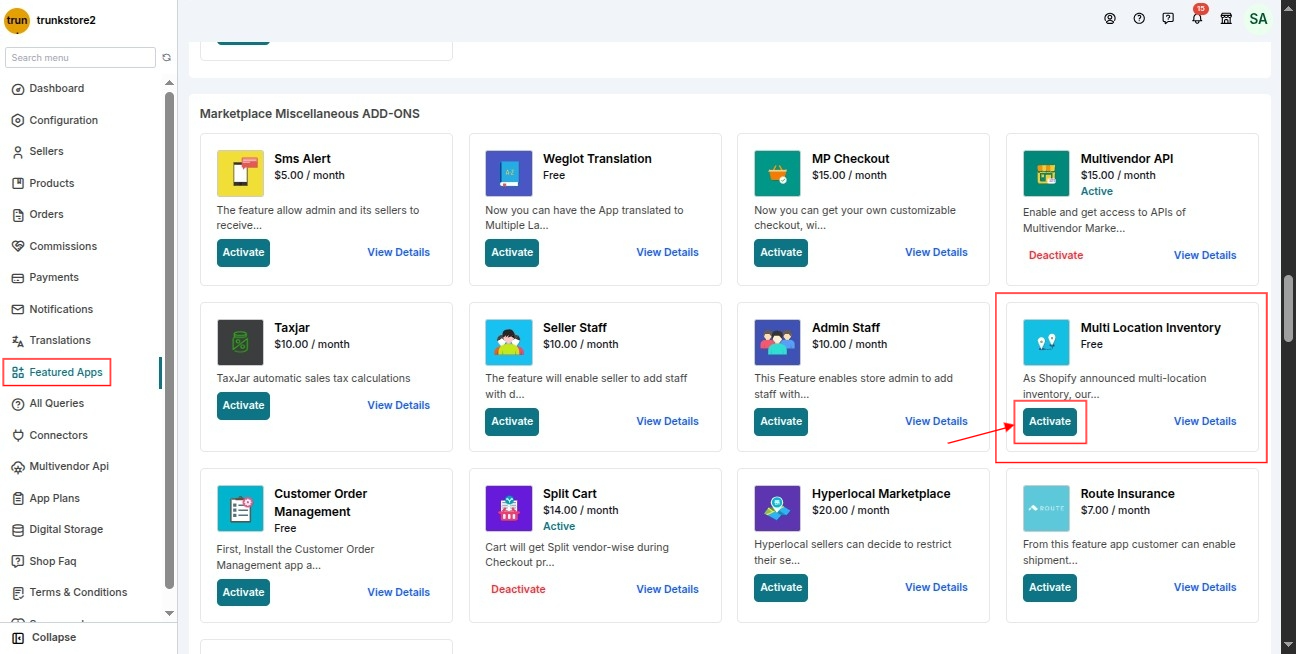
Task: Click the Sms Alert app icon
Action: 240,174
